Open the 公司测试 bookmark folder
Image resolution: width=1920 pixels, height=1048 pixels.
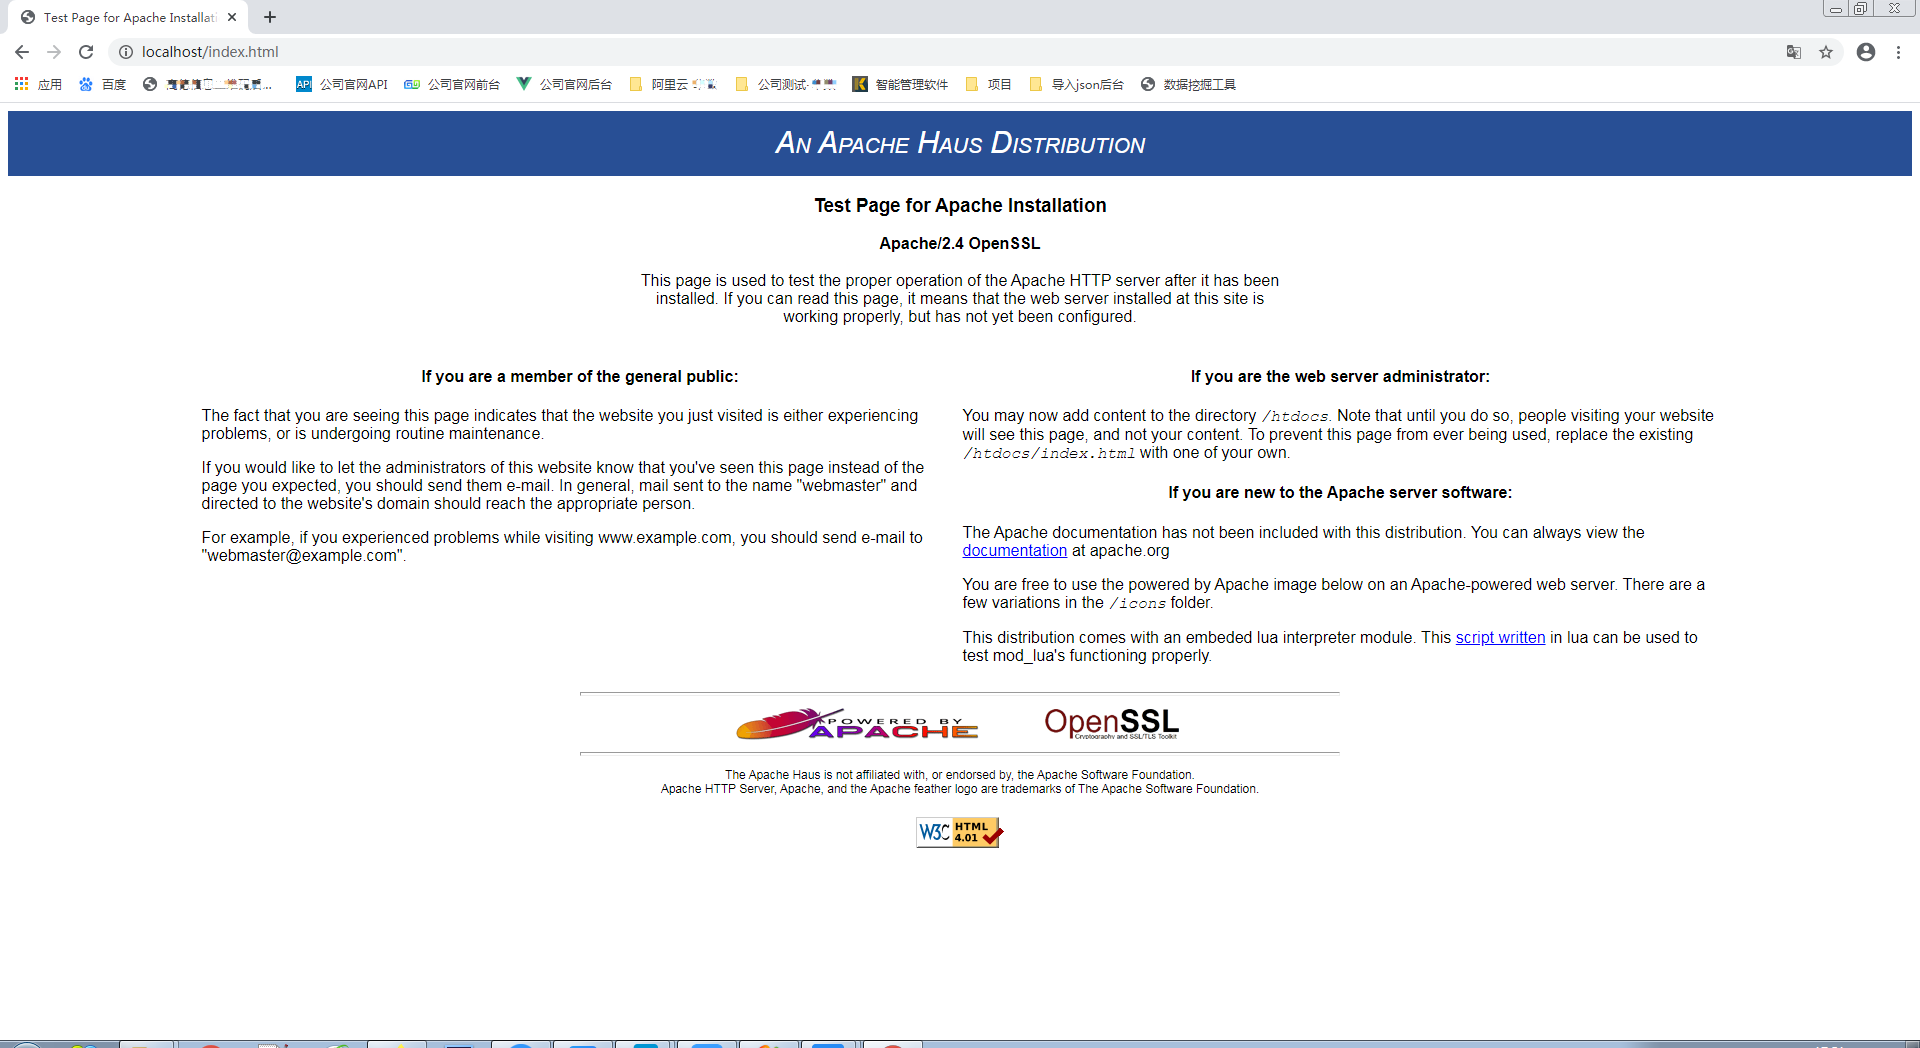click(x=786, y=84)
